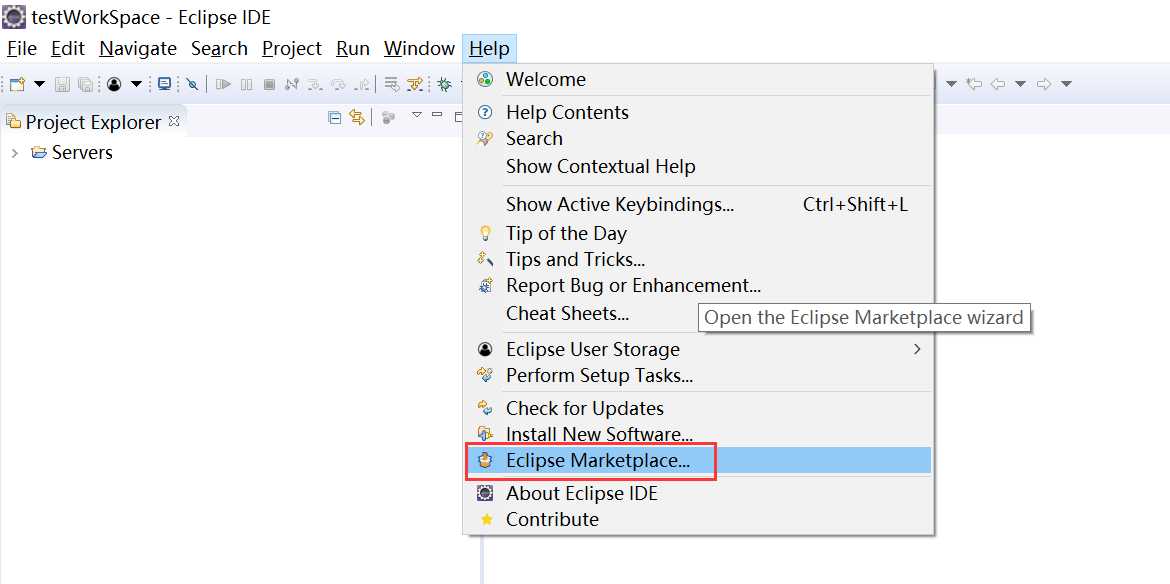This screenshot has height=584, width=1170.
Task: Choose Show Contextual Help
Action: click(698, 166)
